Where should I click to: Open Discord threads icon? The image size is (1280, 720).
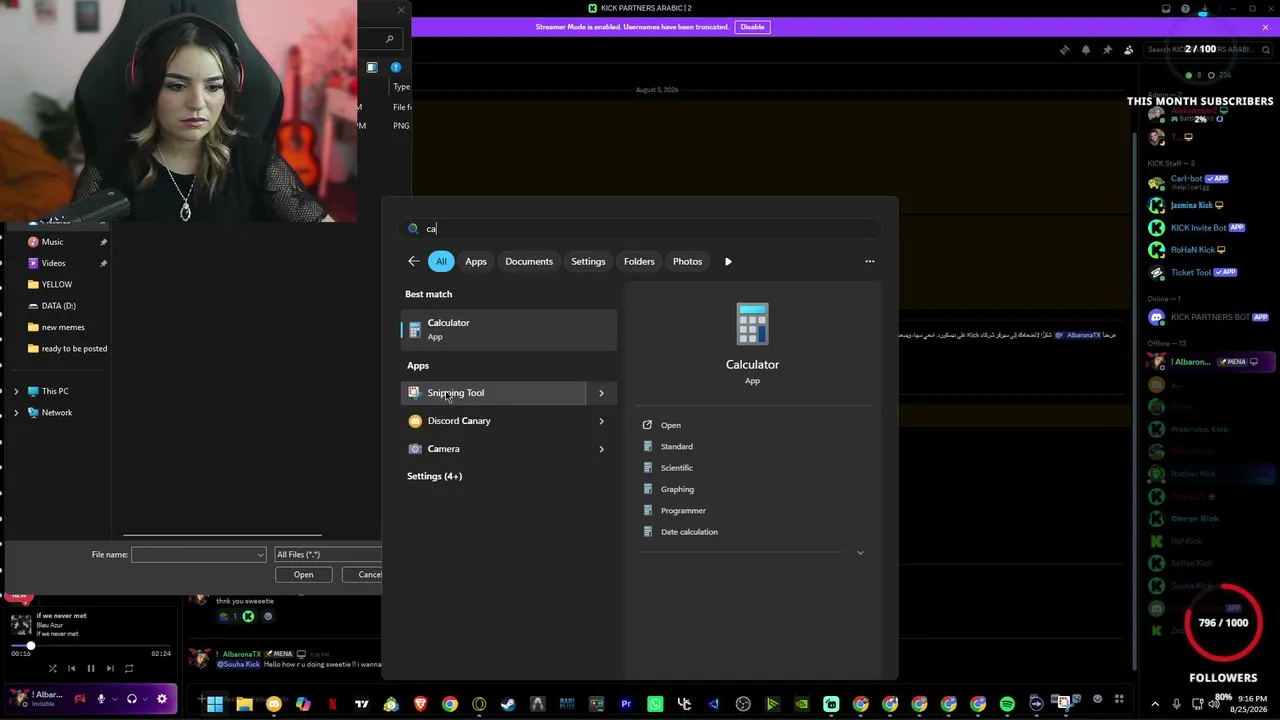[1064, 50]
